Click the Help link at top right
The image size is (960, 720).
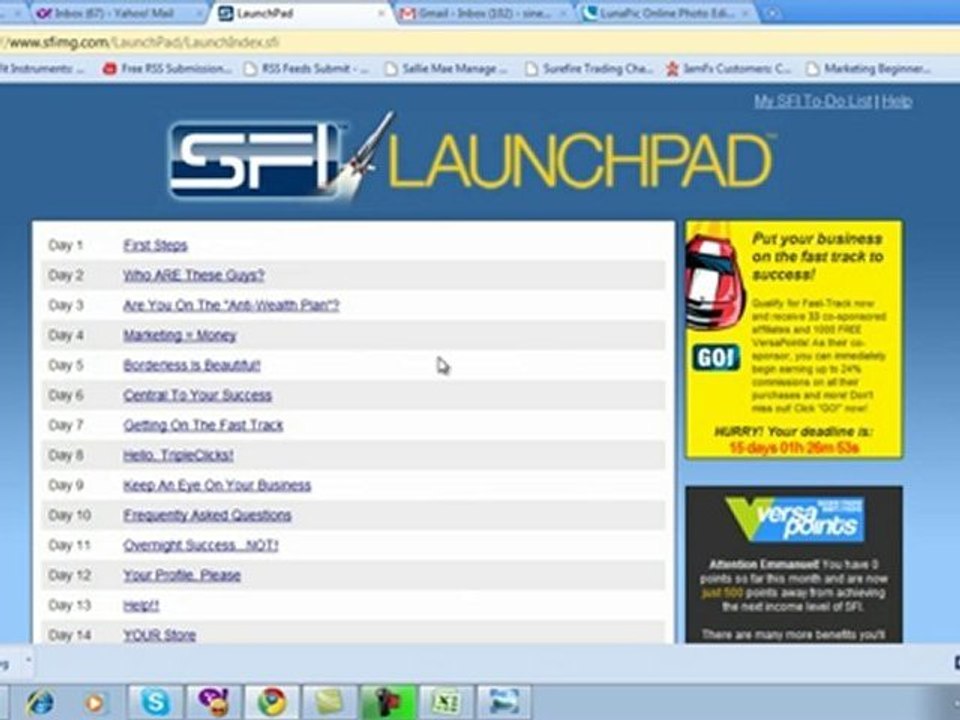pos(897,101)
